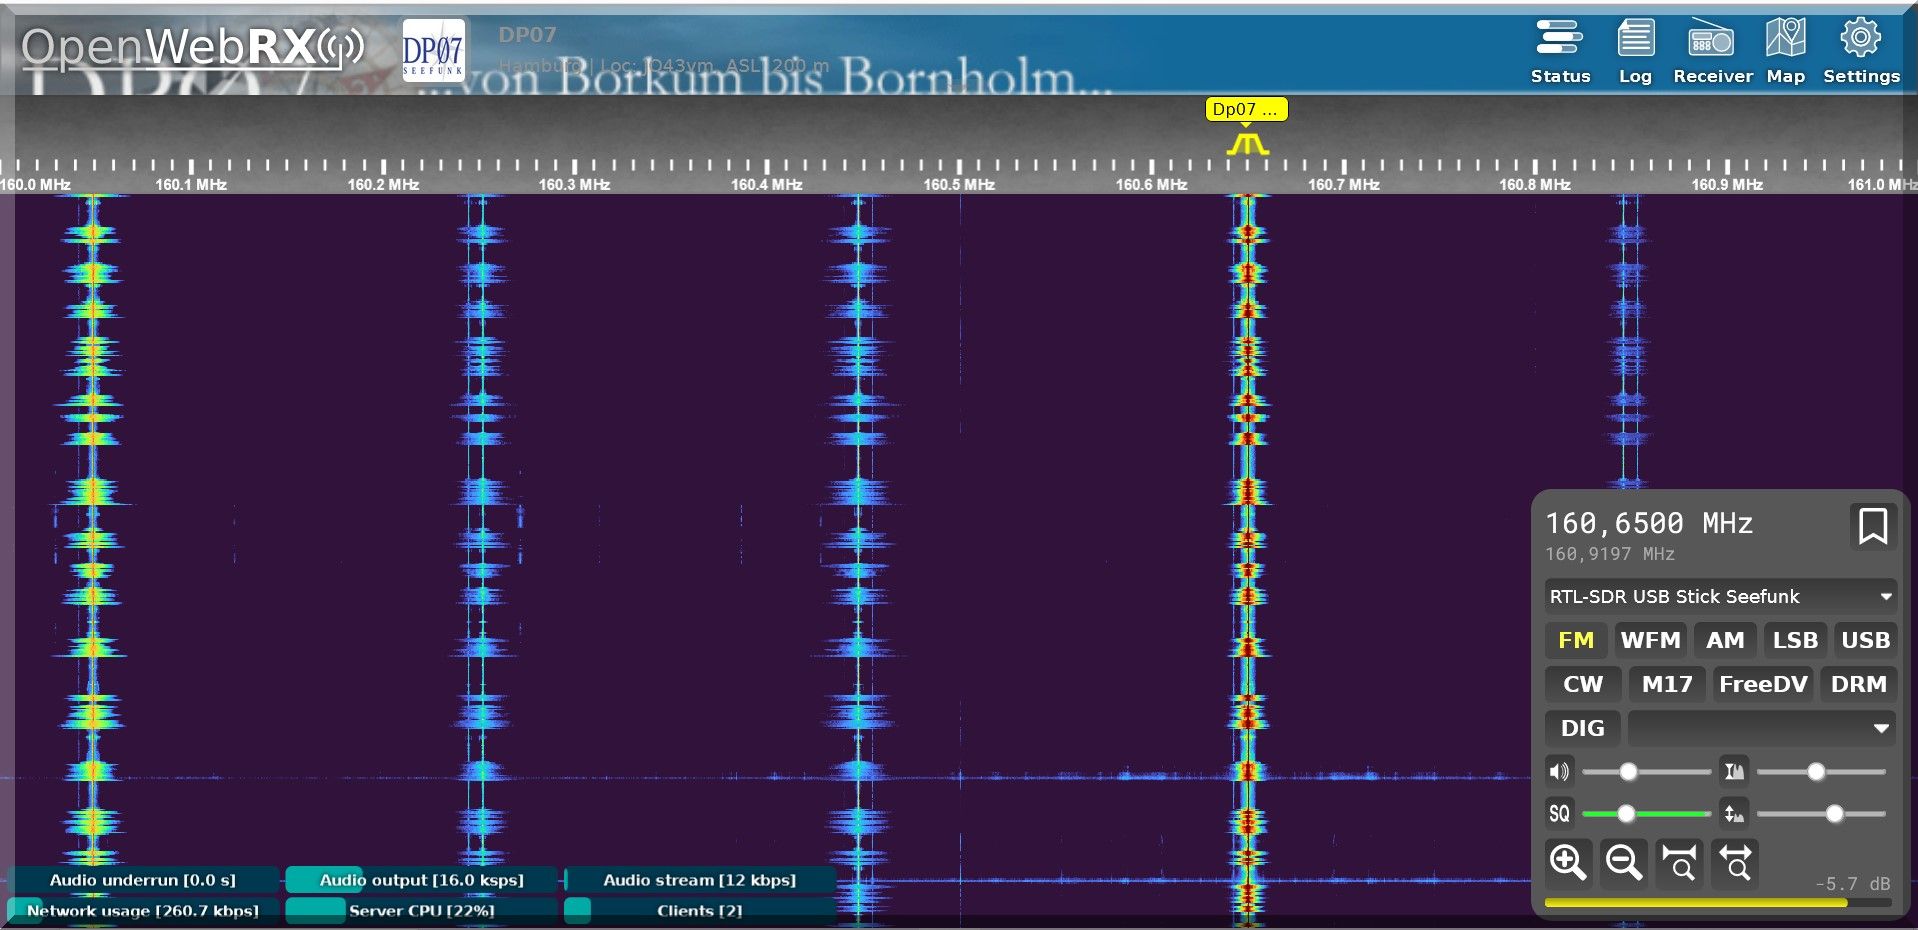
Task: Auto-adjust waterfall colors icon
Action: coord(1734,772)
